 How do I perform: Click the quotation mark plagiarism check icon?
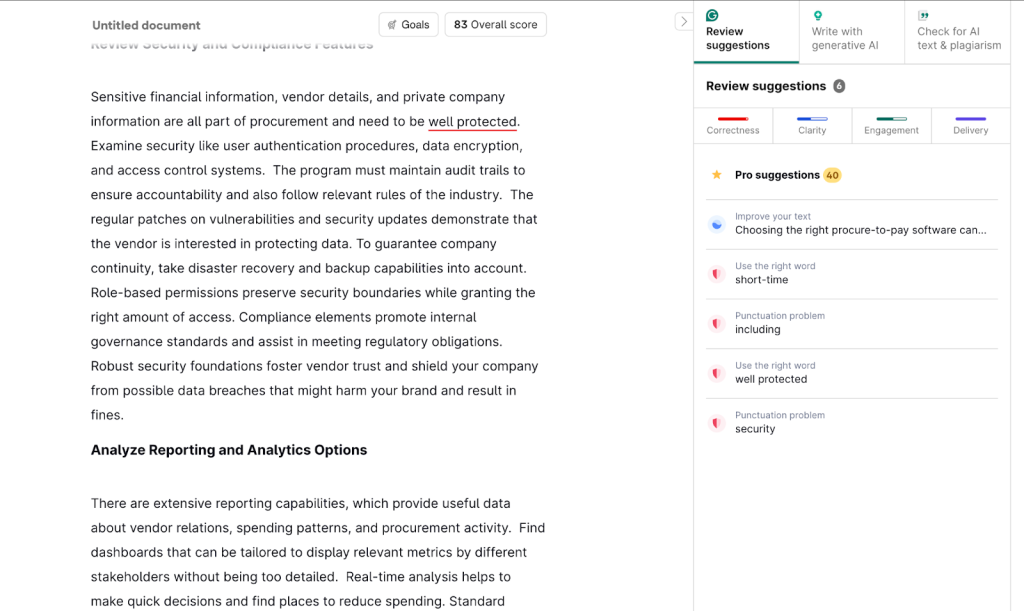pos(923,16)
